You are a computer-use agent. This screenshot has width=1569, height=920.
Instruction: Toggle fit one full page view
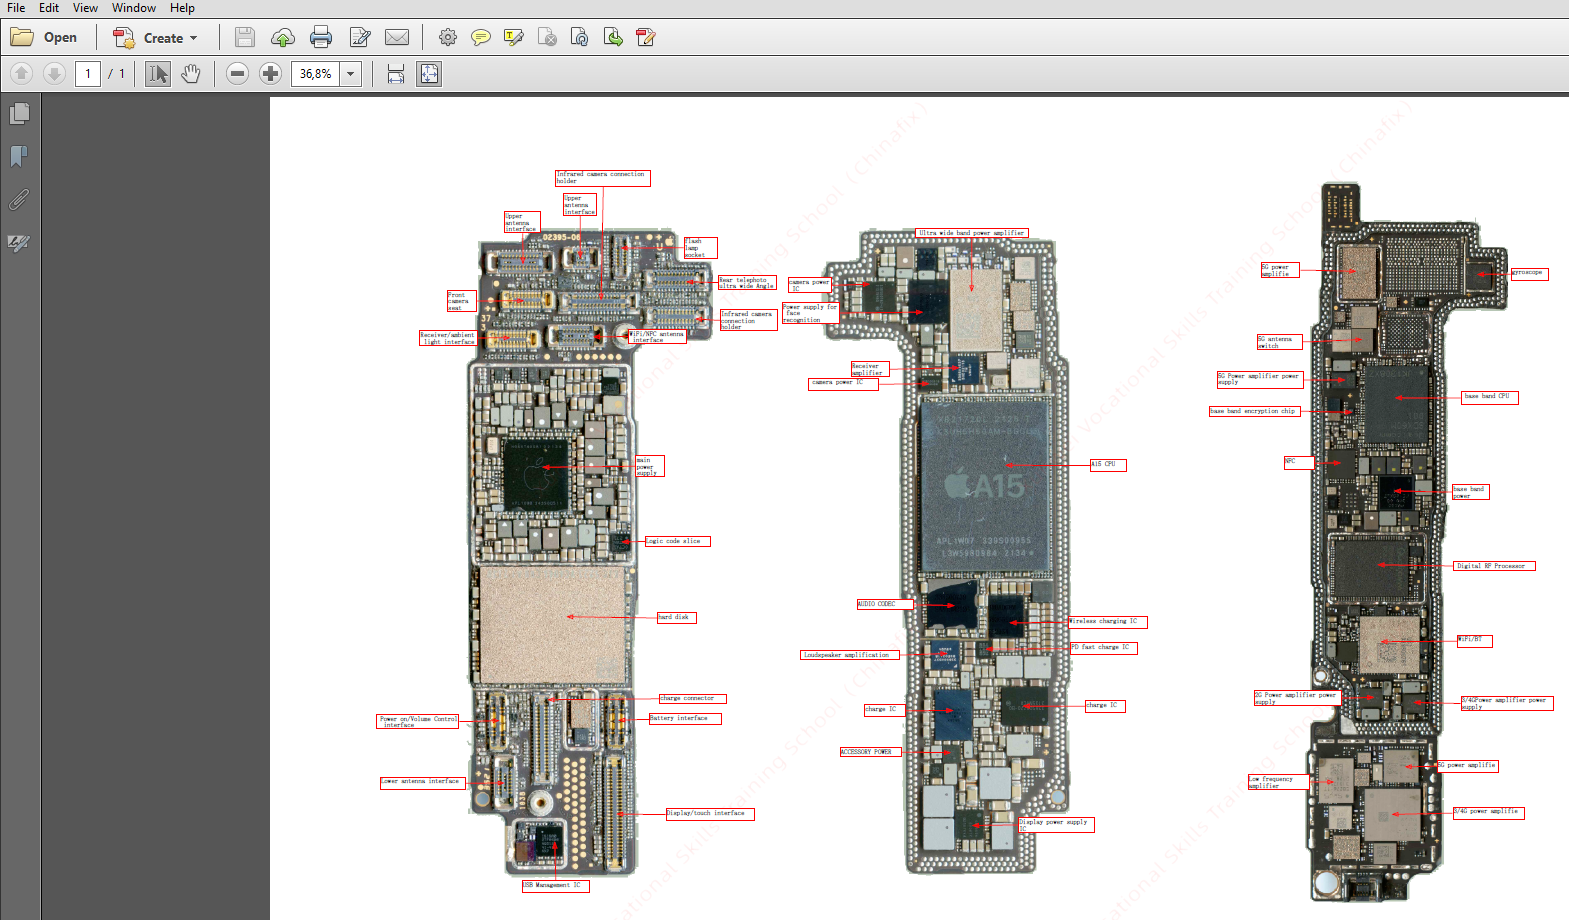429,74
